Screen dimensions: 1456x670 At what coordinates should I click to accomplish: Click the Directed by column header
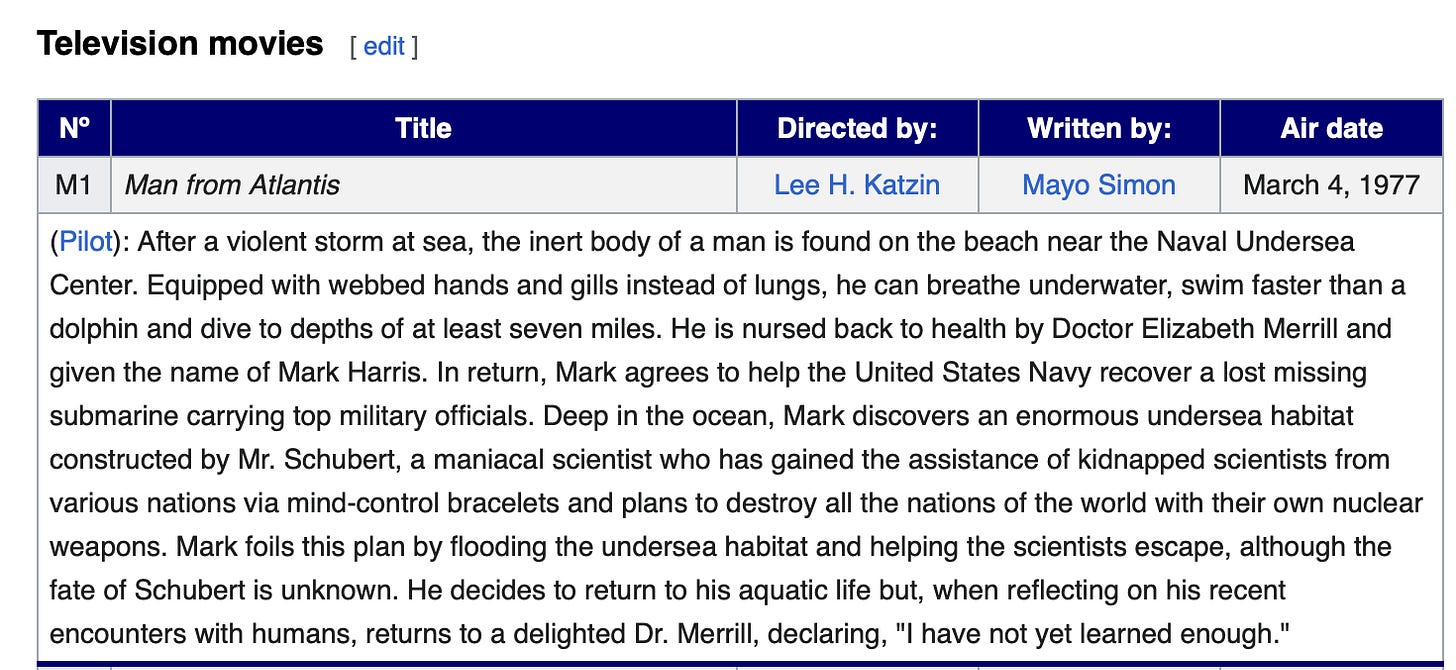click(856, 128)
